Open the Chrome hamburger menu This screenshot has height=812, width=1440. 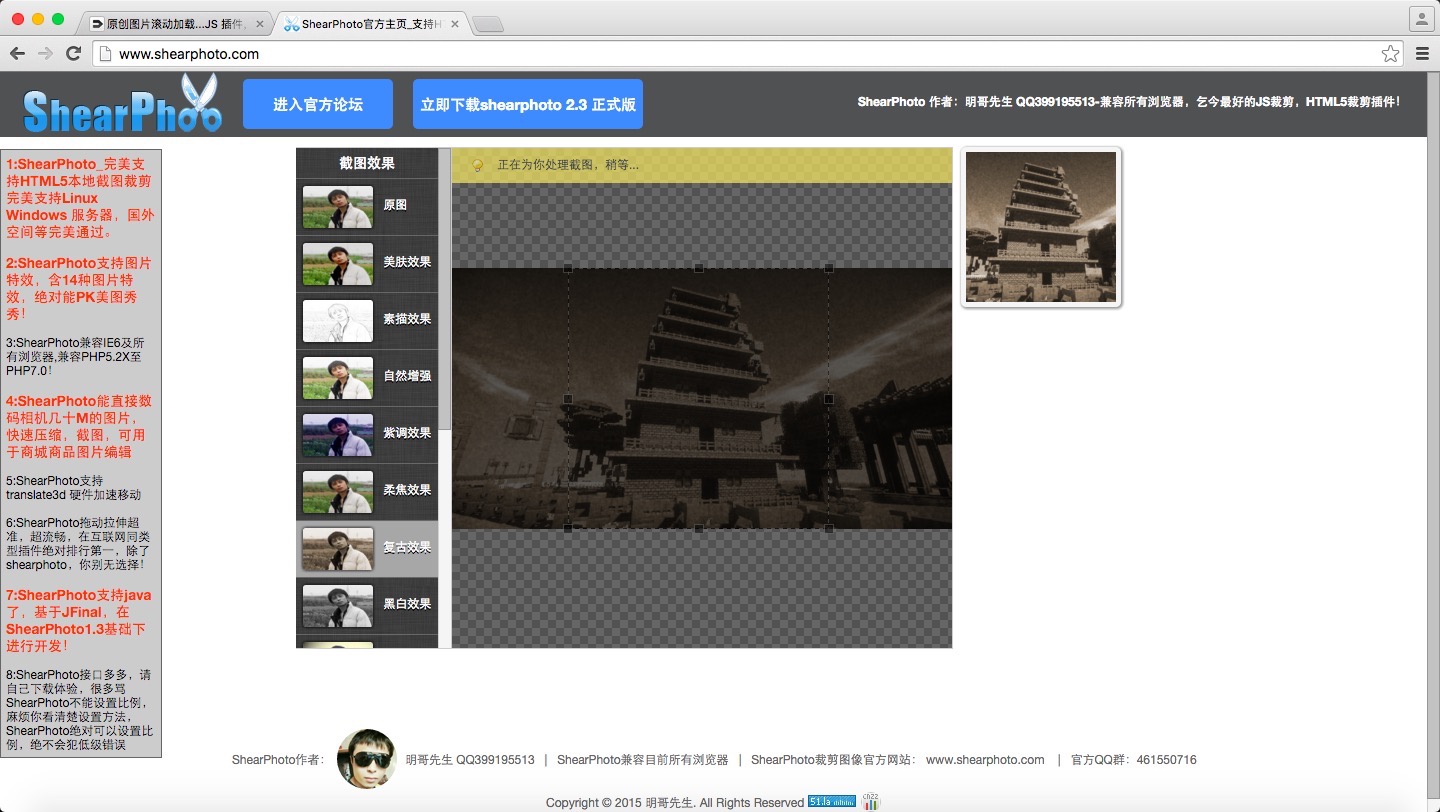pyautogui.click(x=1421, y=54)
